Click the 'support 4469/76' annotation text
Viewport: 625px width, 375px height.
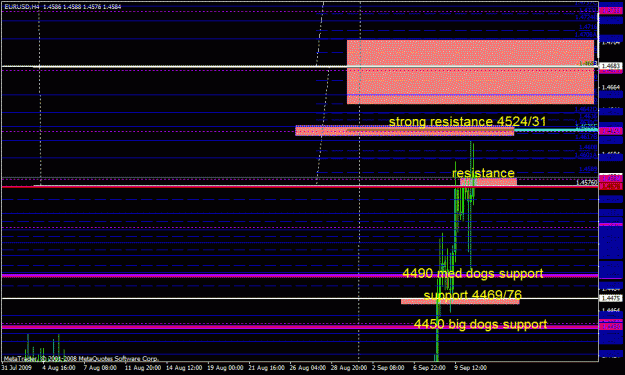point(473,295)
